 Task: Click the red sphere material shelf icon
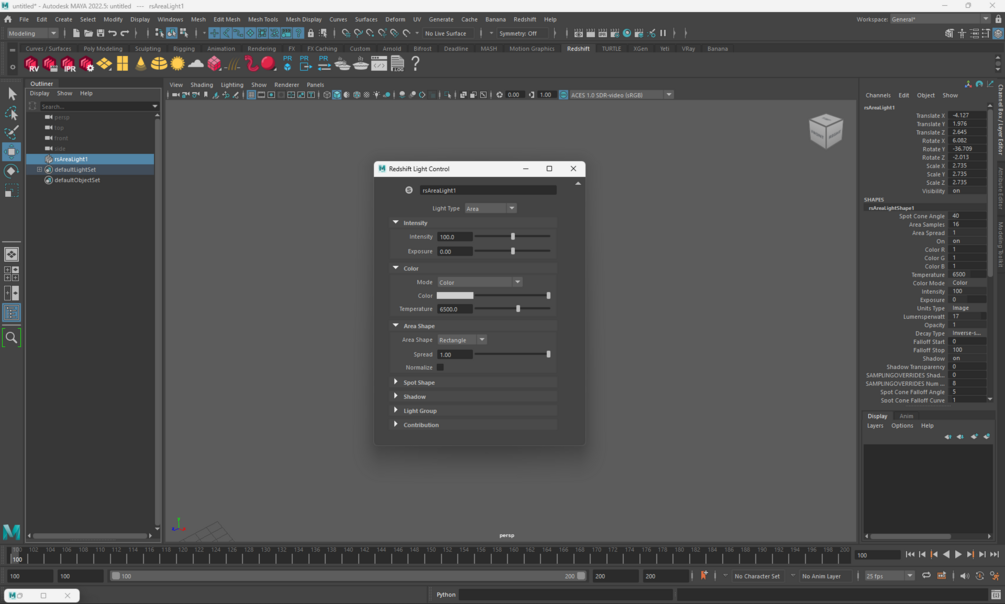pos(268,63)
